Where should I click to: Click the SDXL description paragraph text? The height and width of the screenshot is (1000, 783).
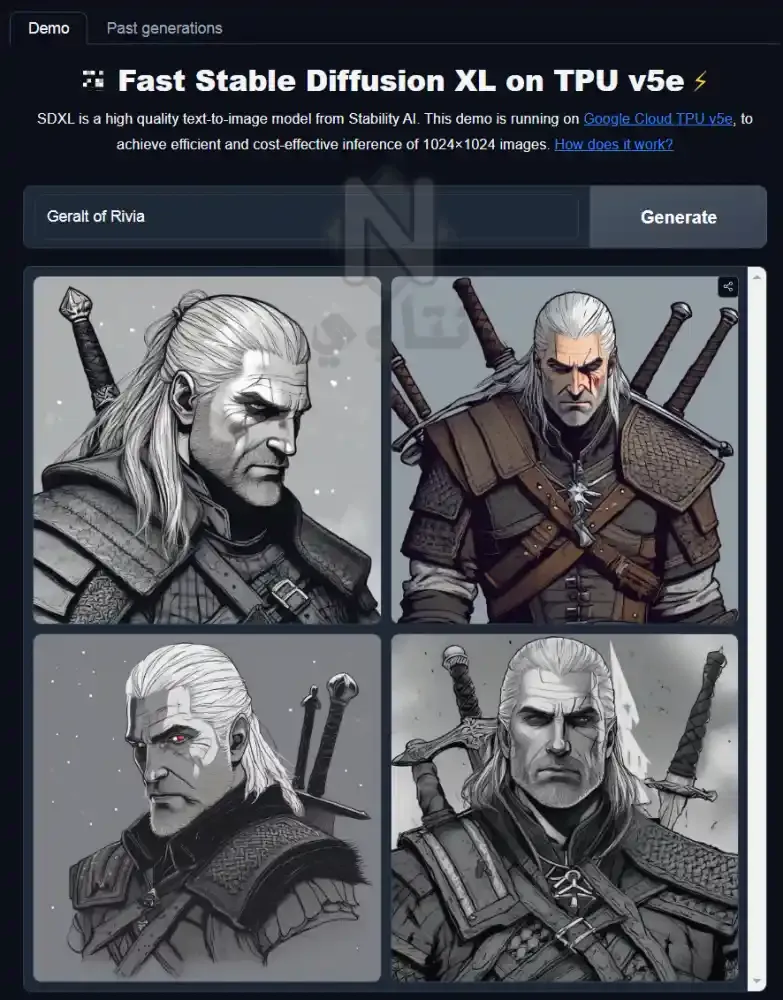point(395,131)
